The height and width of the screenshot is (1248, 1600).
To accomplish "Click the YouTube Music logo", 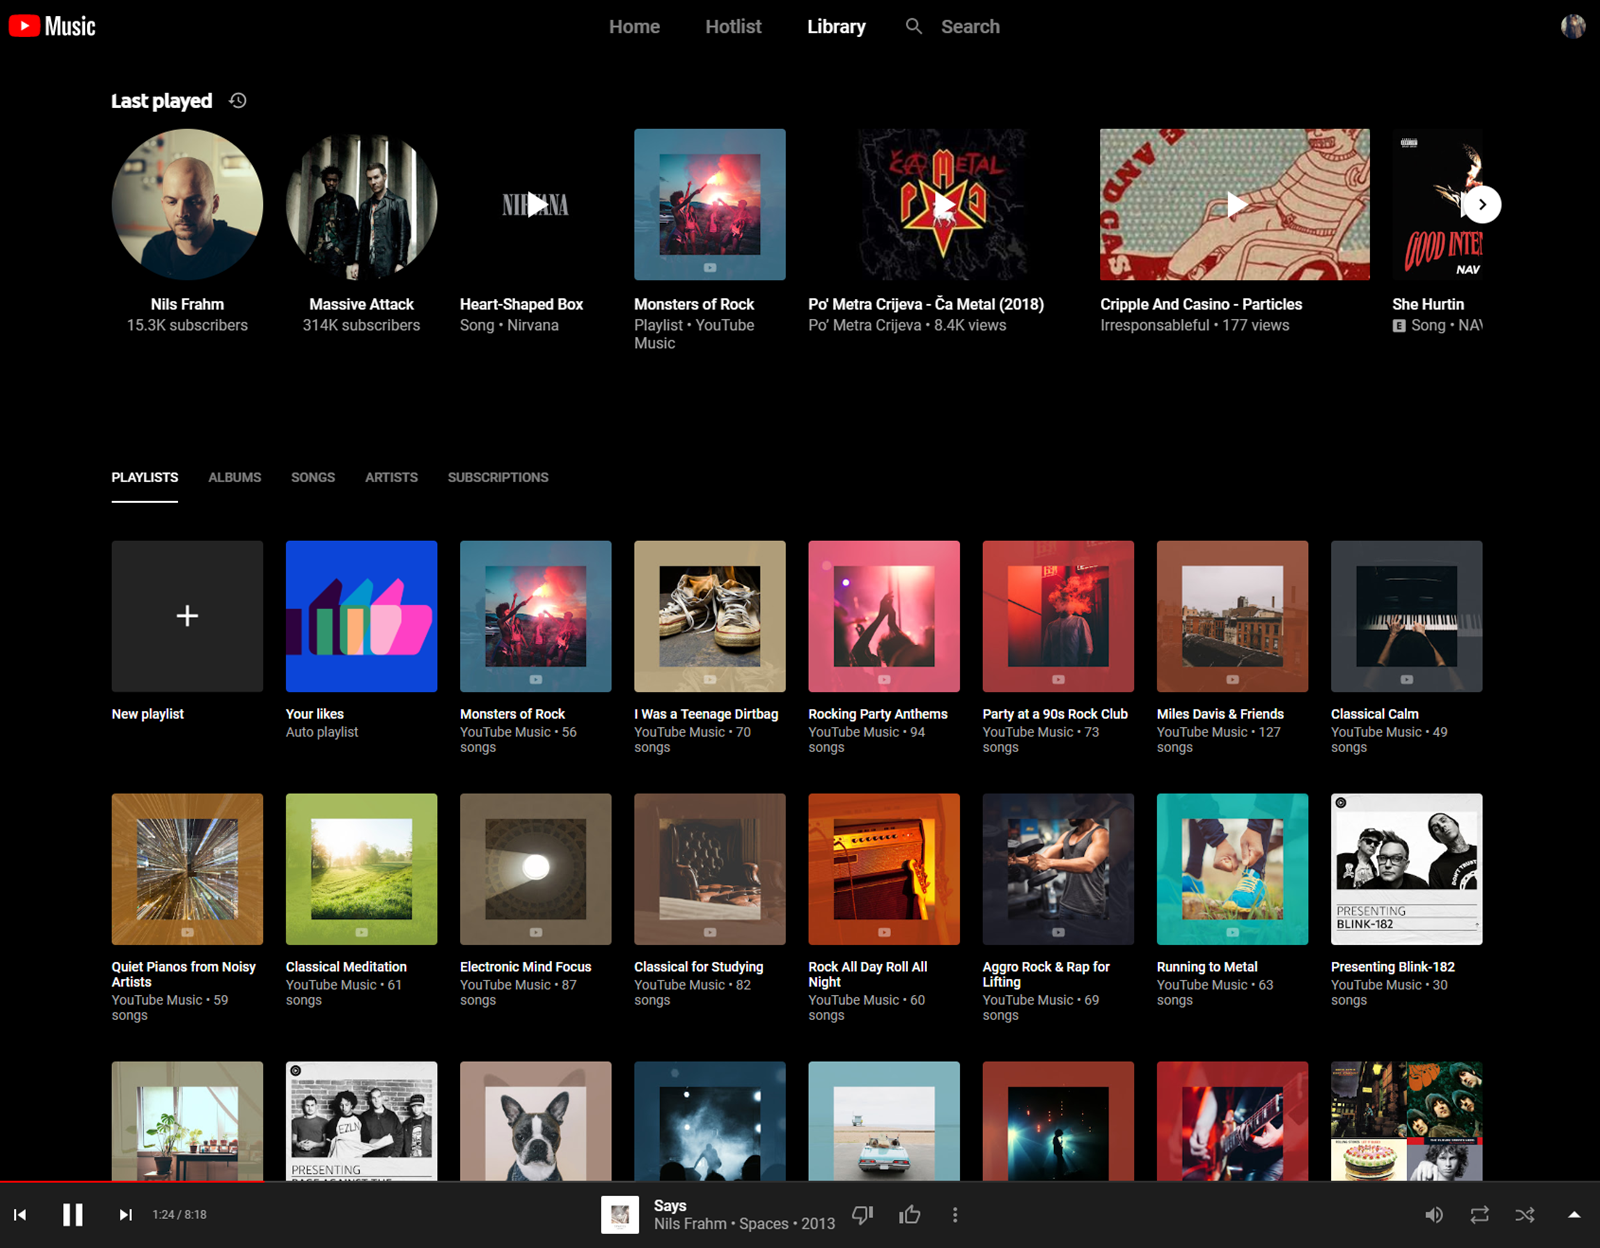I will click(52, 26).
